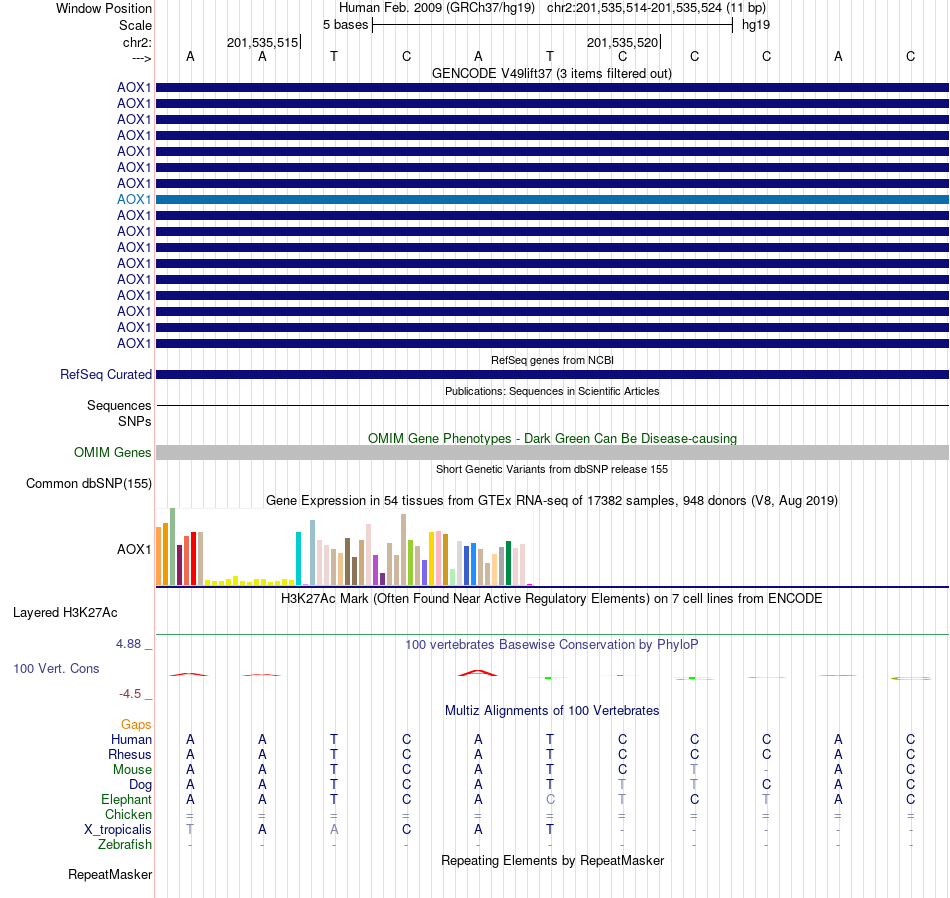The image size is (950, 898).
Task: Select the Zebrafish alignment row label
Action: [x=125, y=844]
